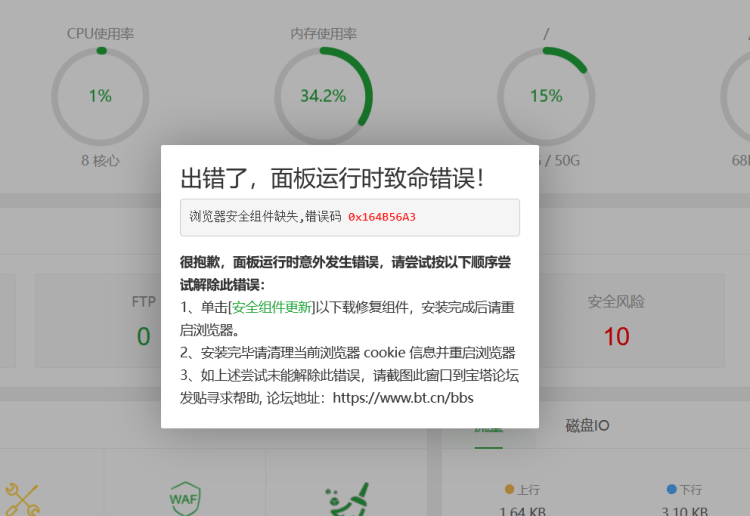Click the partially visible gauge at right edge
The height and width of the screenshot is (516, 750).
click(736, 96)
